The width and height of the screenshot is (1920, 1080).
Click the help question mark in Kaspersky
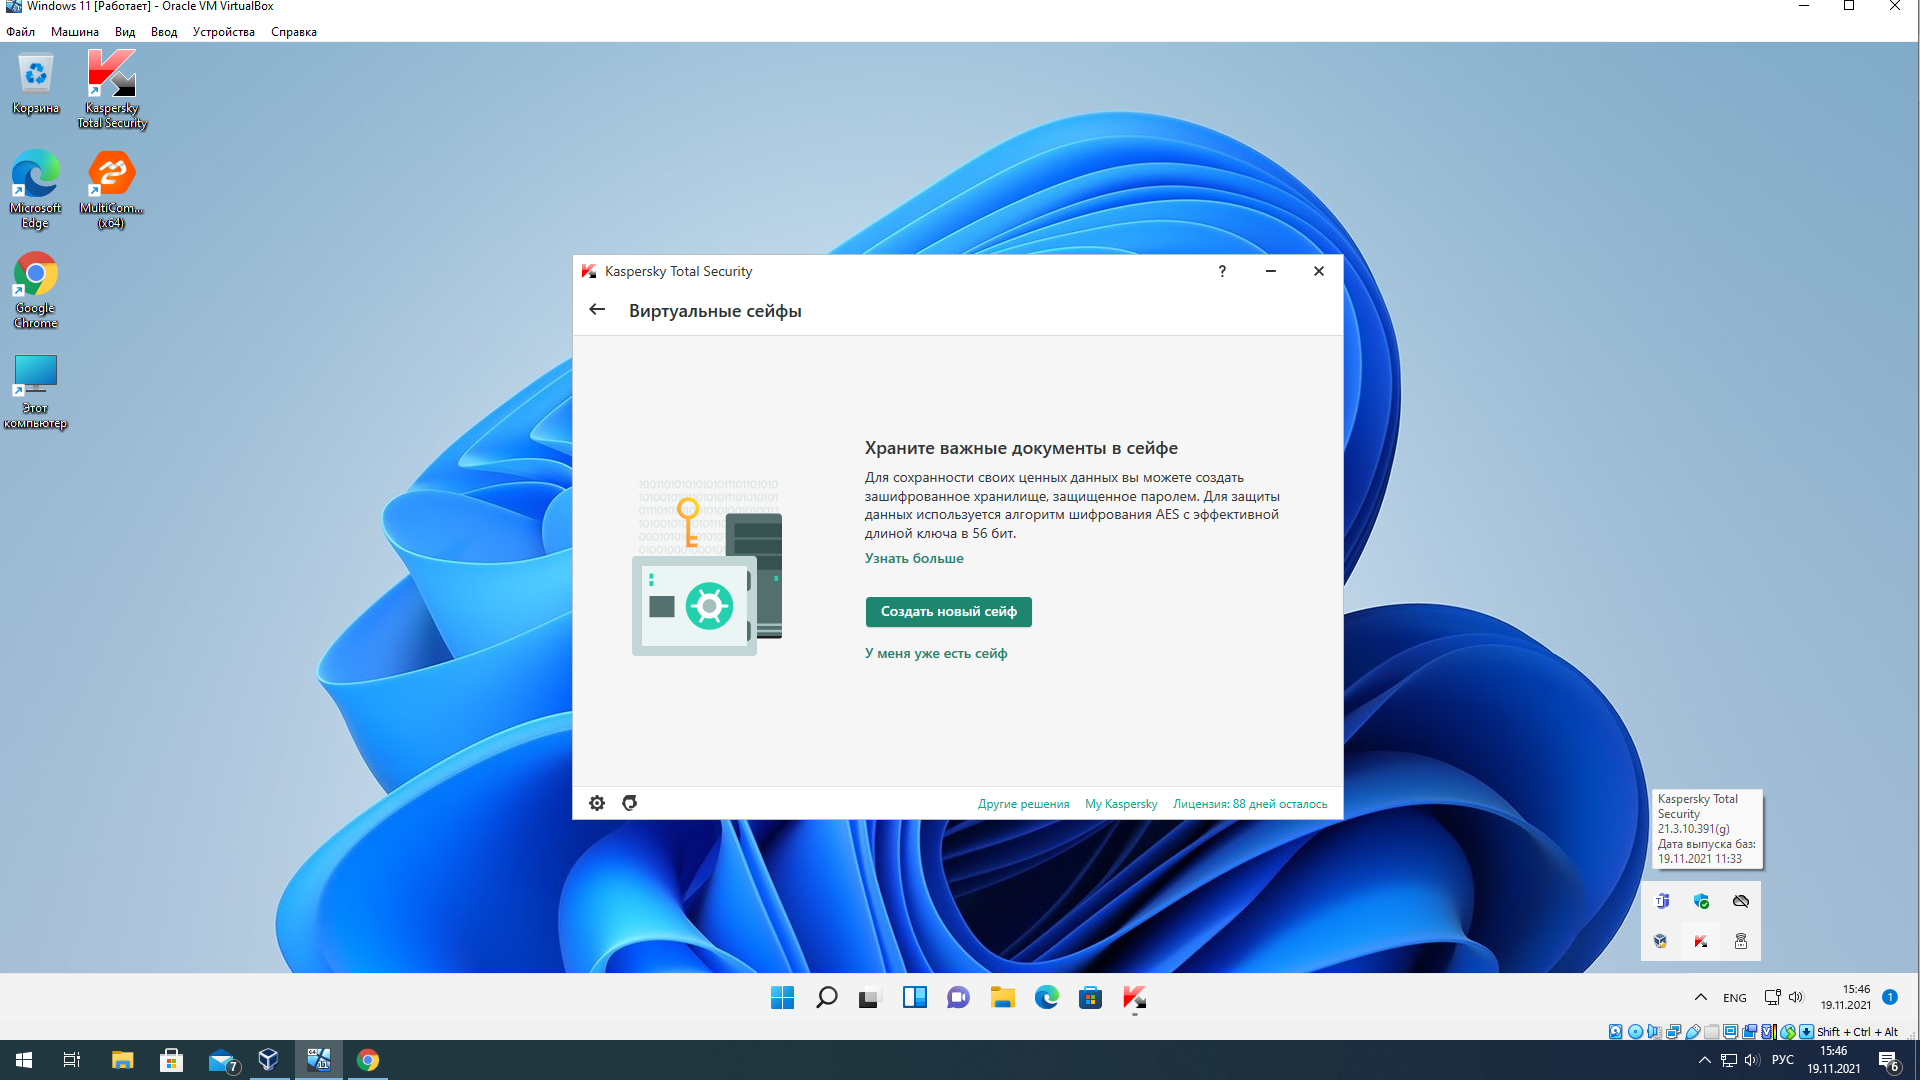click(x=1222, y=271)
